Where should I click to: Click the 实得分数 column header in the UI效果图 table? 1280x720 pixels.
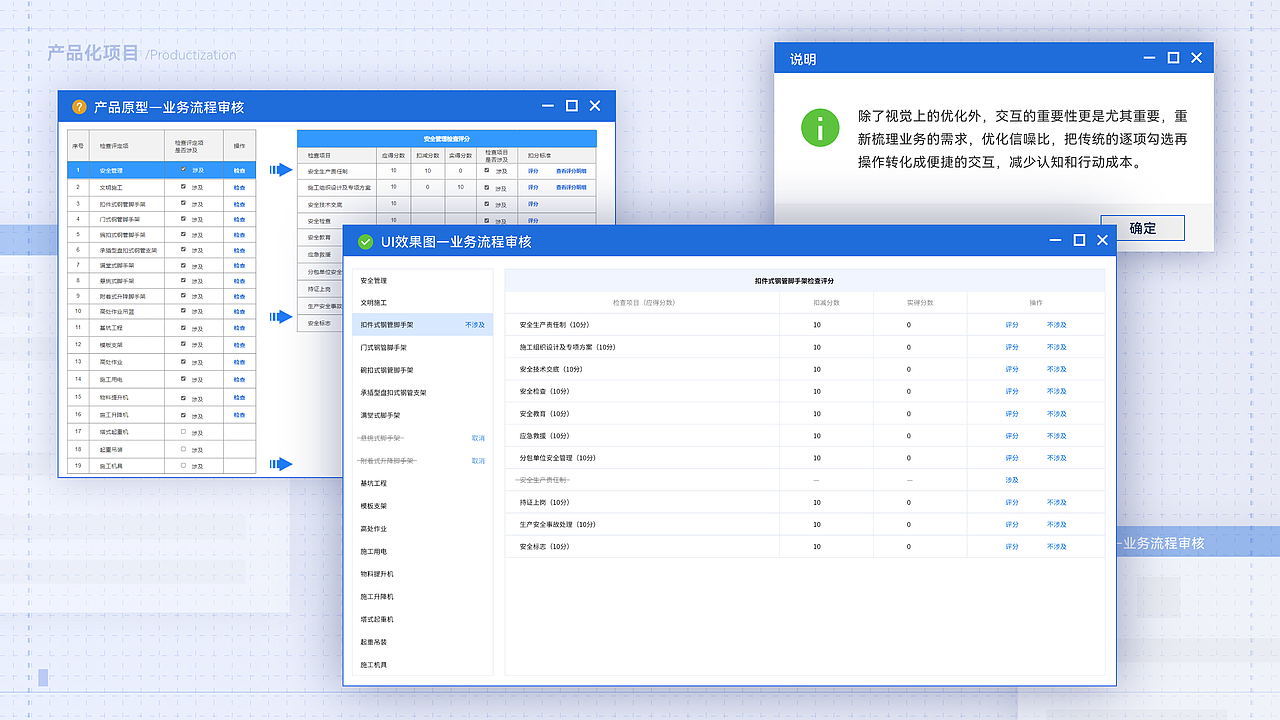(919, 302)
